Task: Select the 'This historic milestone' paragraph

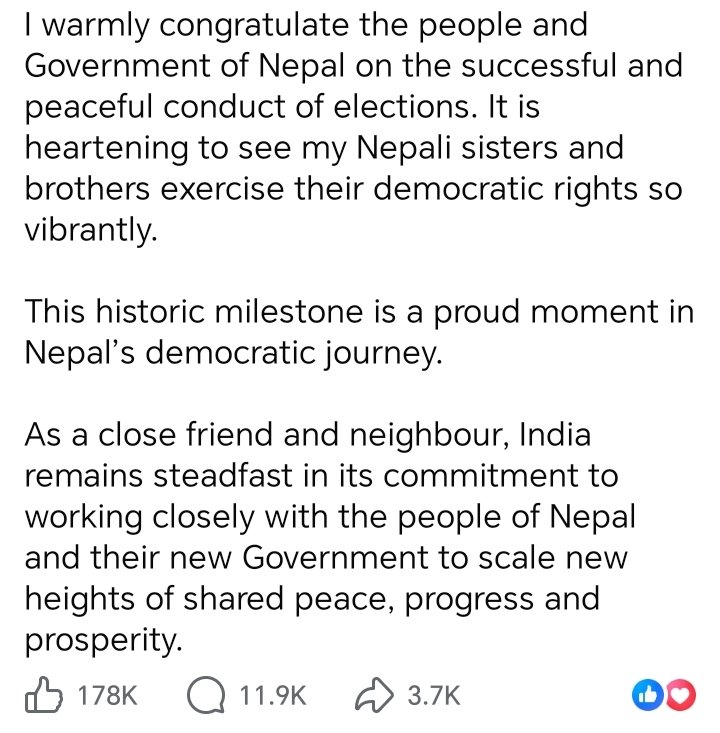Action: (359, 331)
